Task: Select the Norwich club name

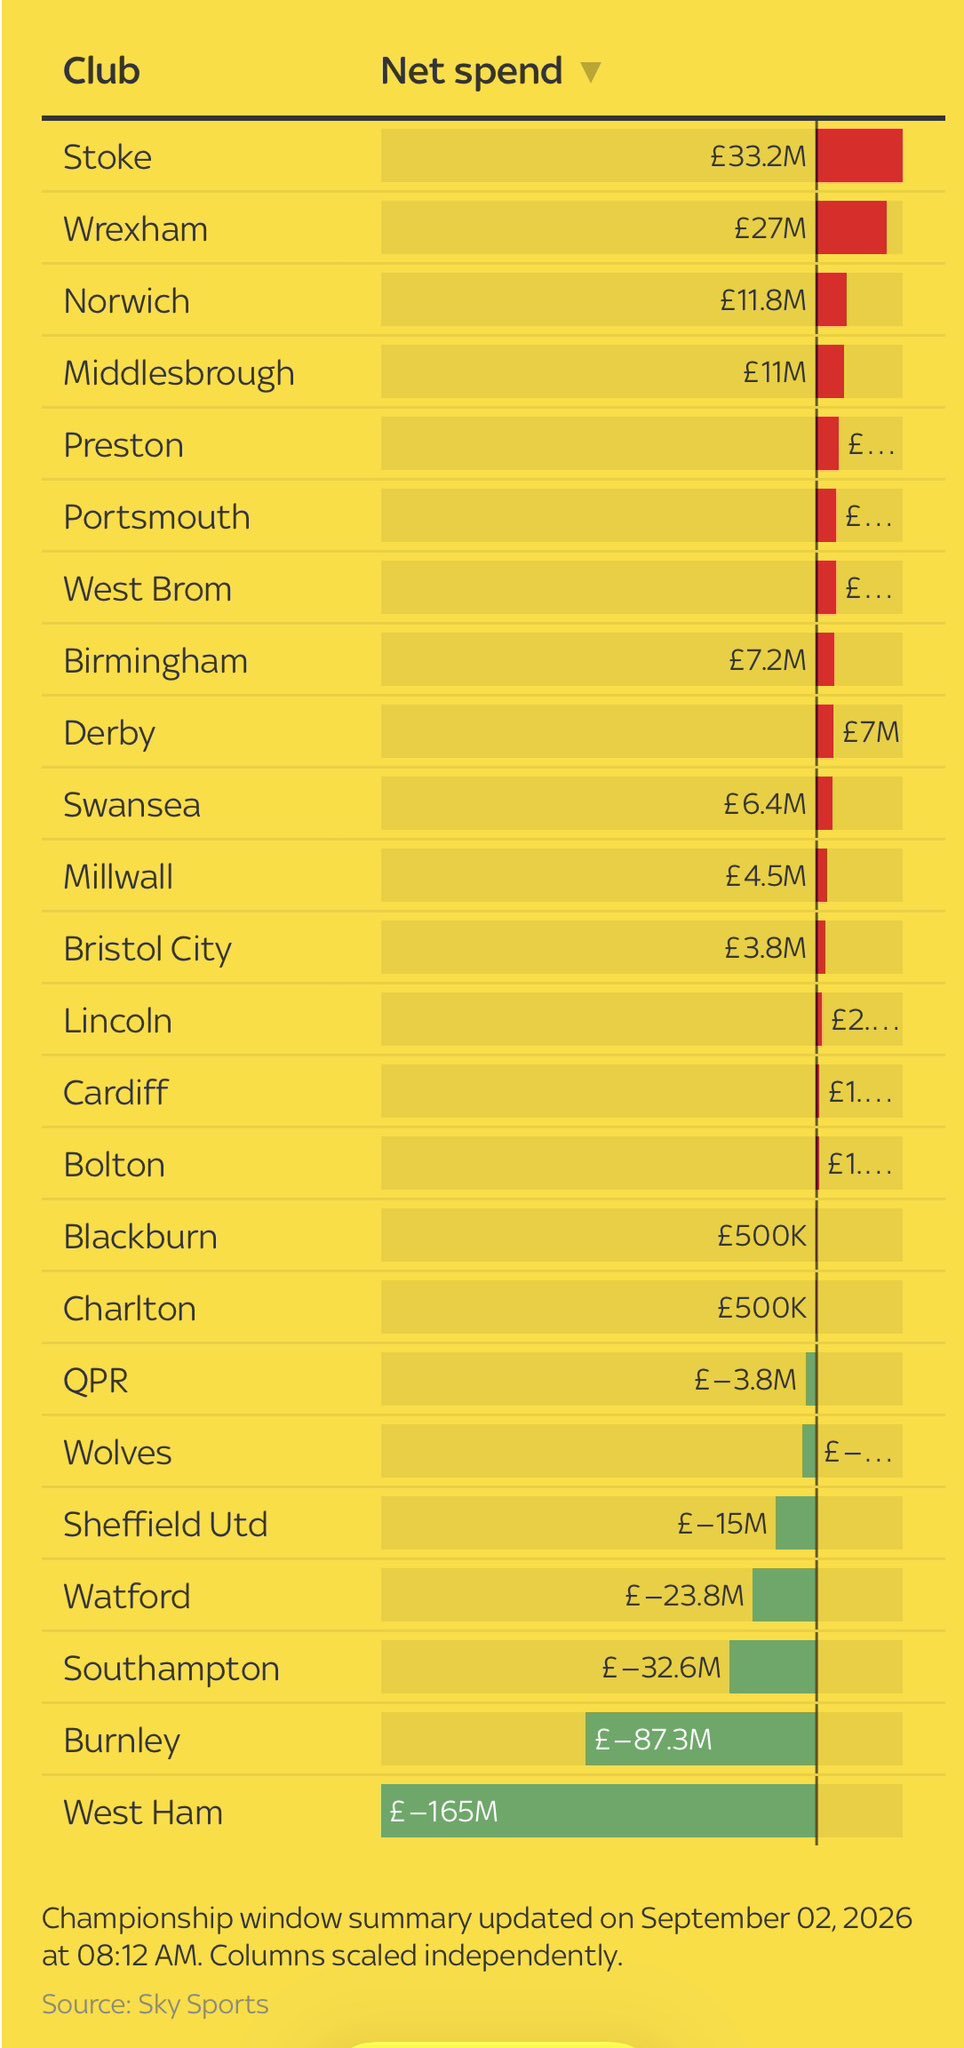Action: pos(126,301)
